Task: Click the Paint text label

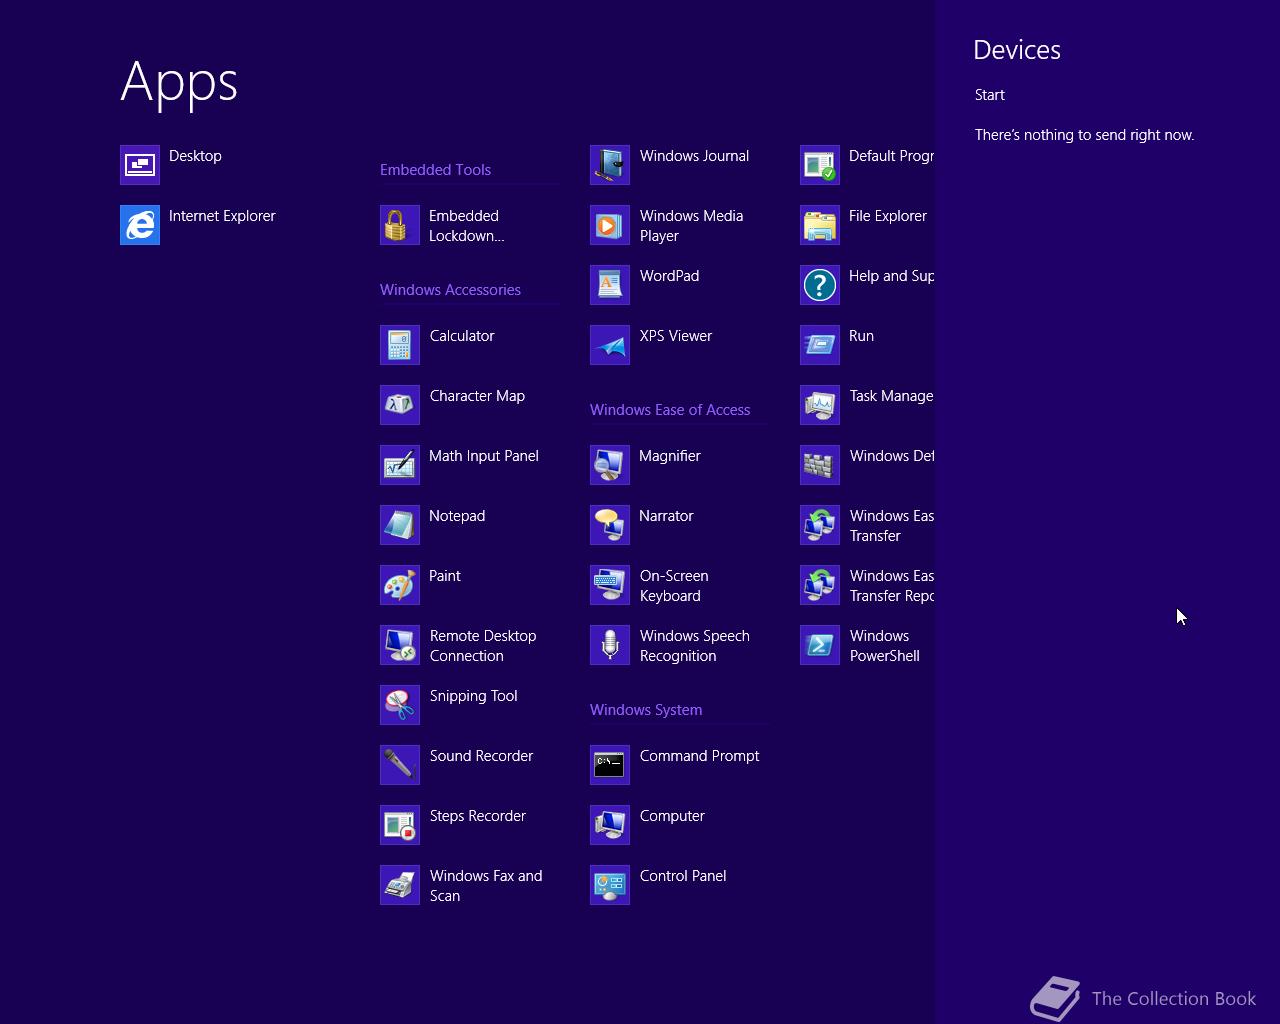Action: tap(445, 576)
